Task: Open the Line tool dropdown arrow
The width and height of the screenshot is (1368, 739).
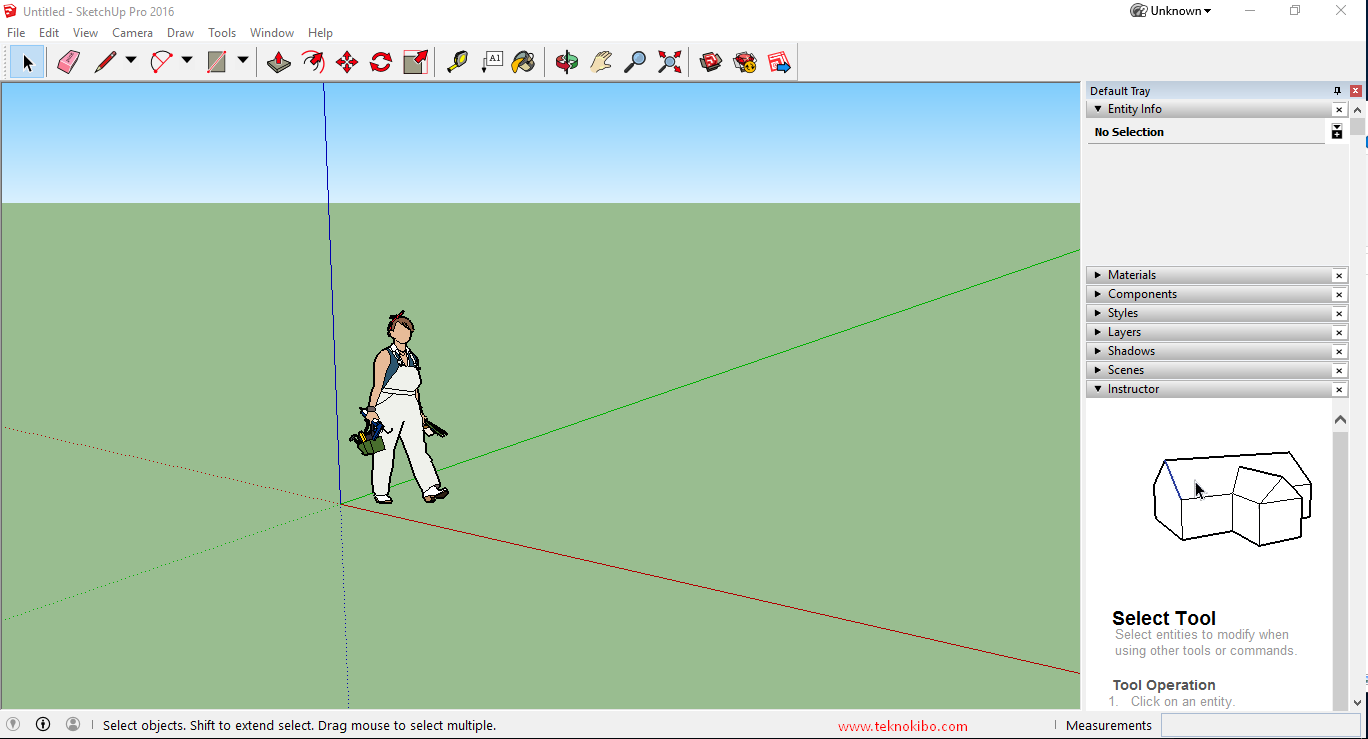Action: point(131,61)
